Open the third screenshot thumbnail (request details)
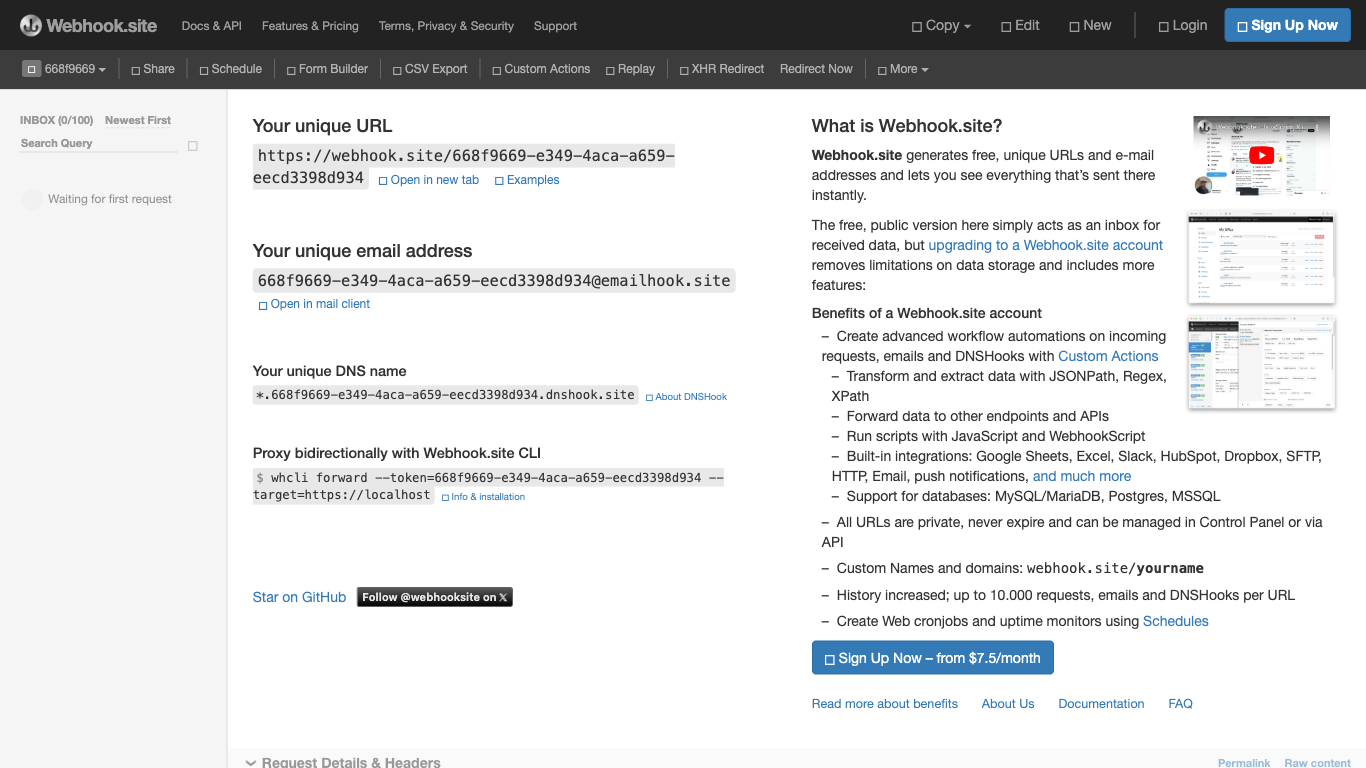This screenshot has height=768, width=1366. pos(1261,363)
